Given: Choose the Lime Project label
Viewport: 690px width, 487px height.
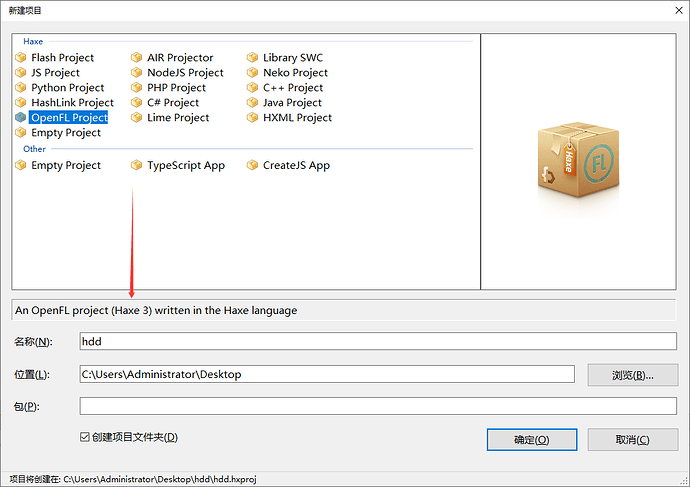Looking at the screenshot, I should click(x=178, y=117).
